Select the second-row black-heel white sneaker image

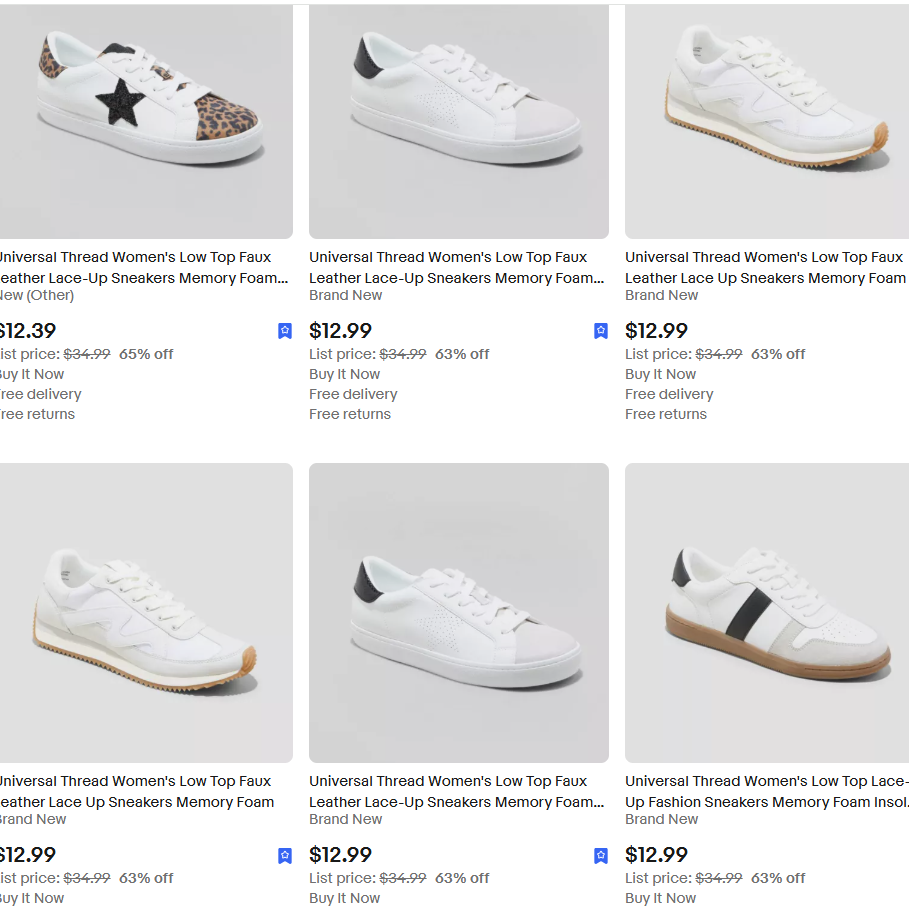tap(459, 612)
